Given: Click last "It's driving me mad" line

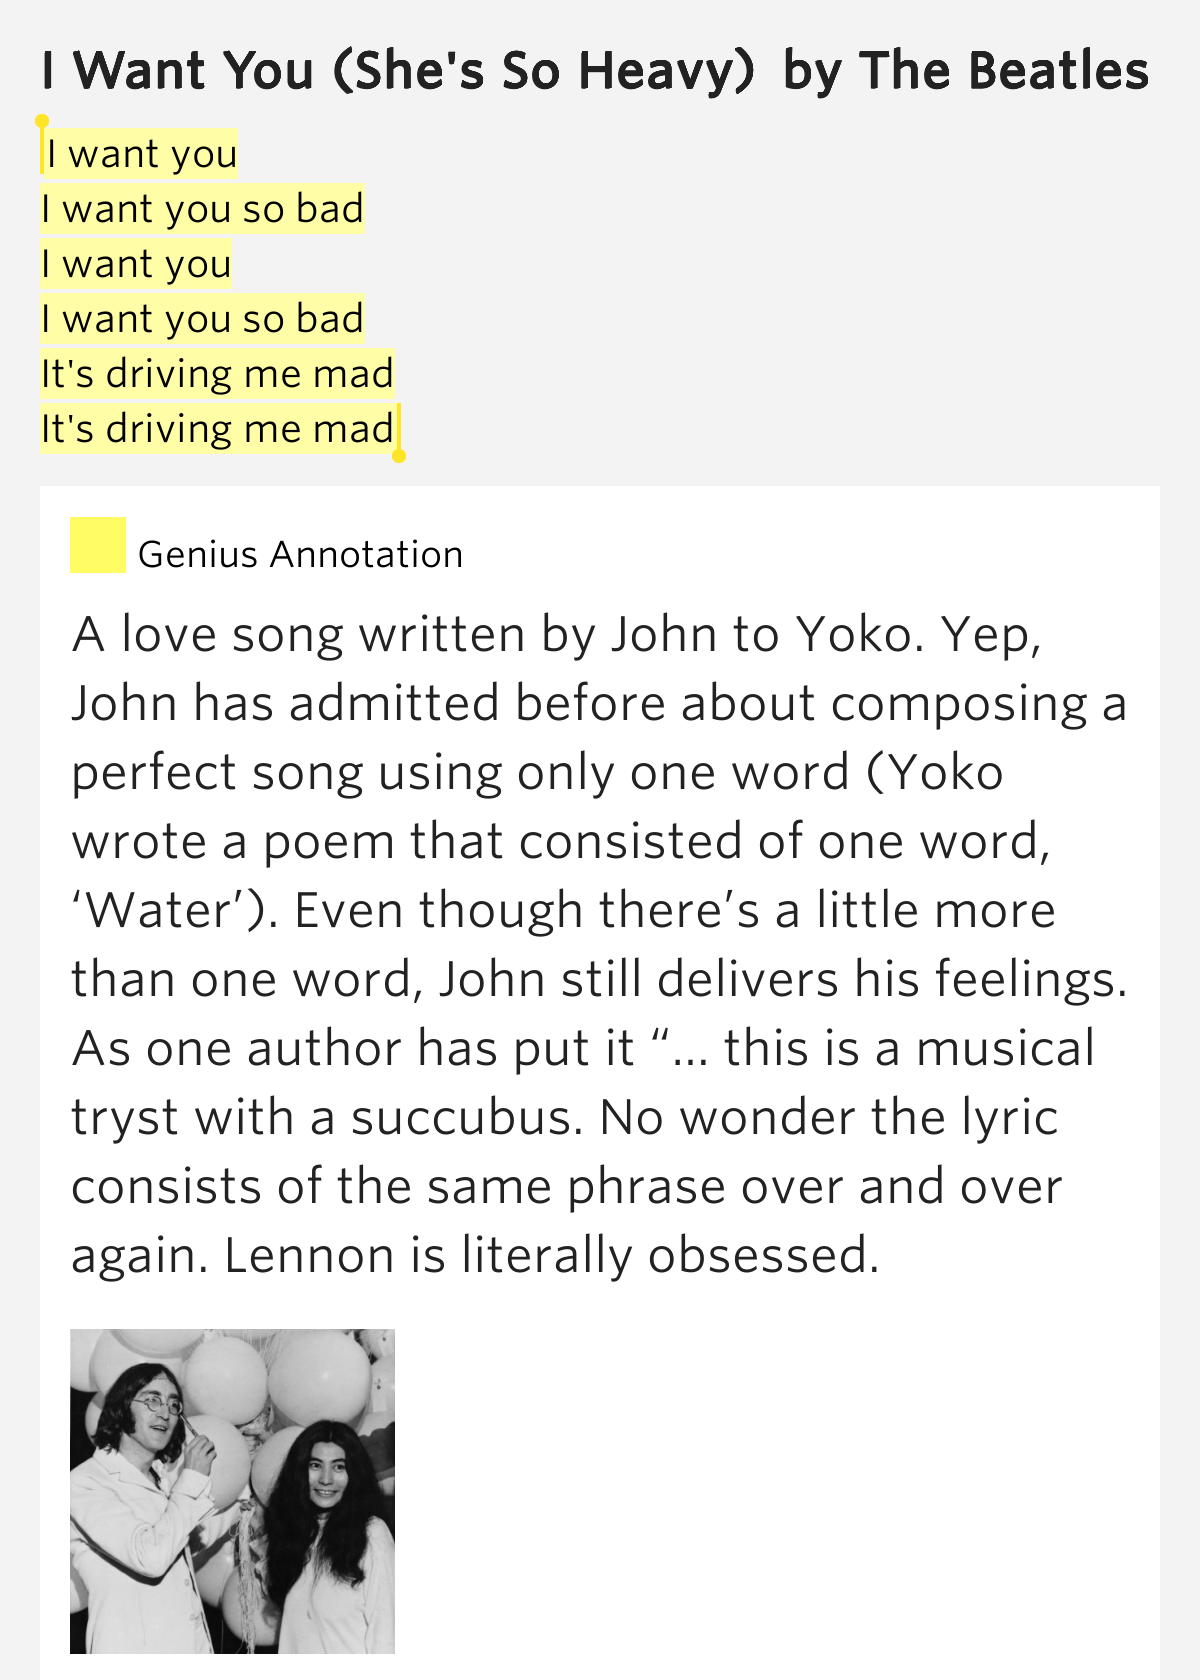Looking at the screenshot, I should click(217, 429).
